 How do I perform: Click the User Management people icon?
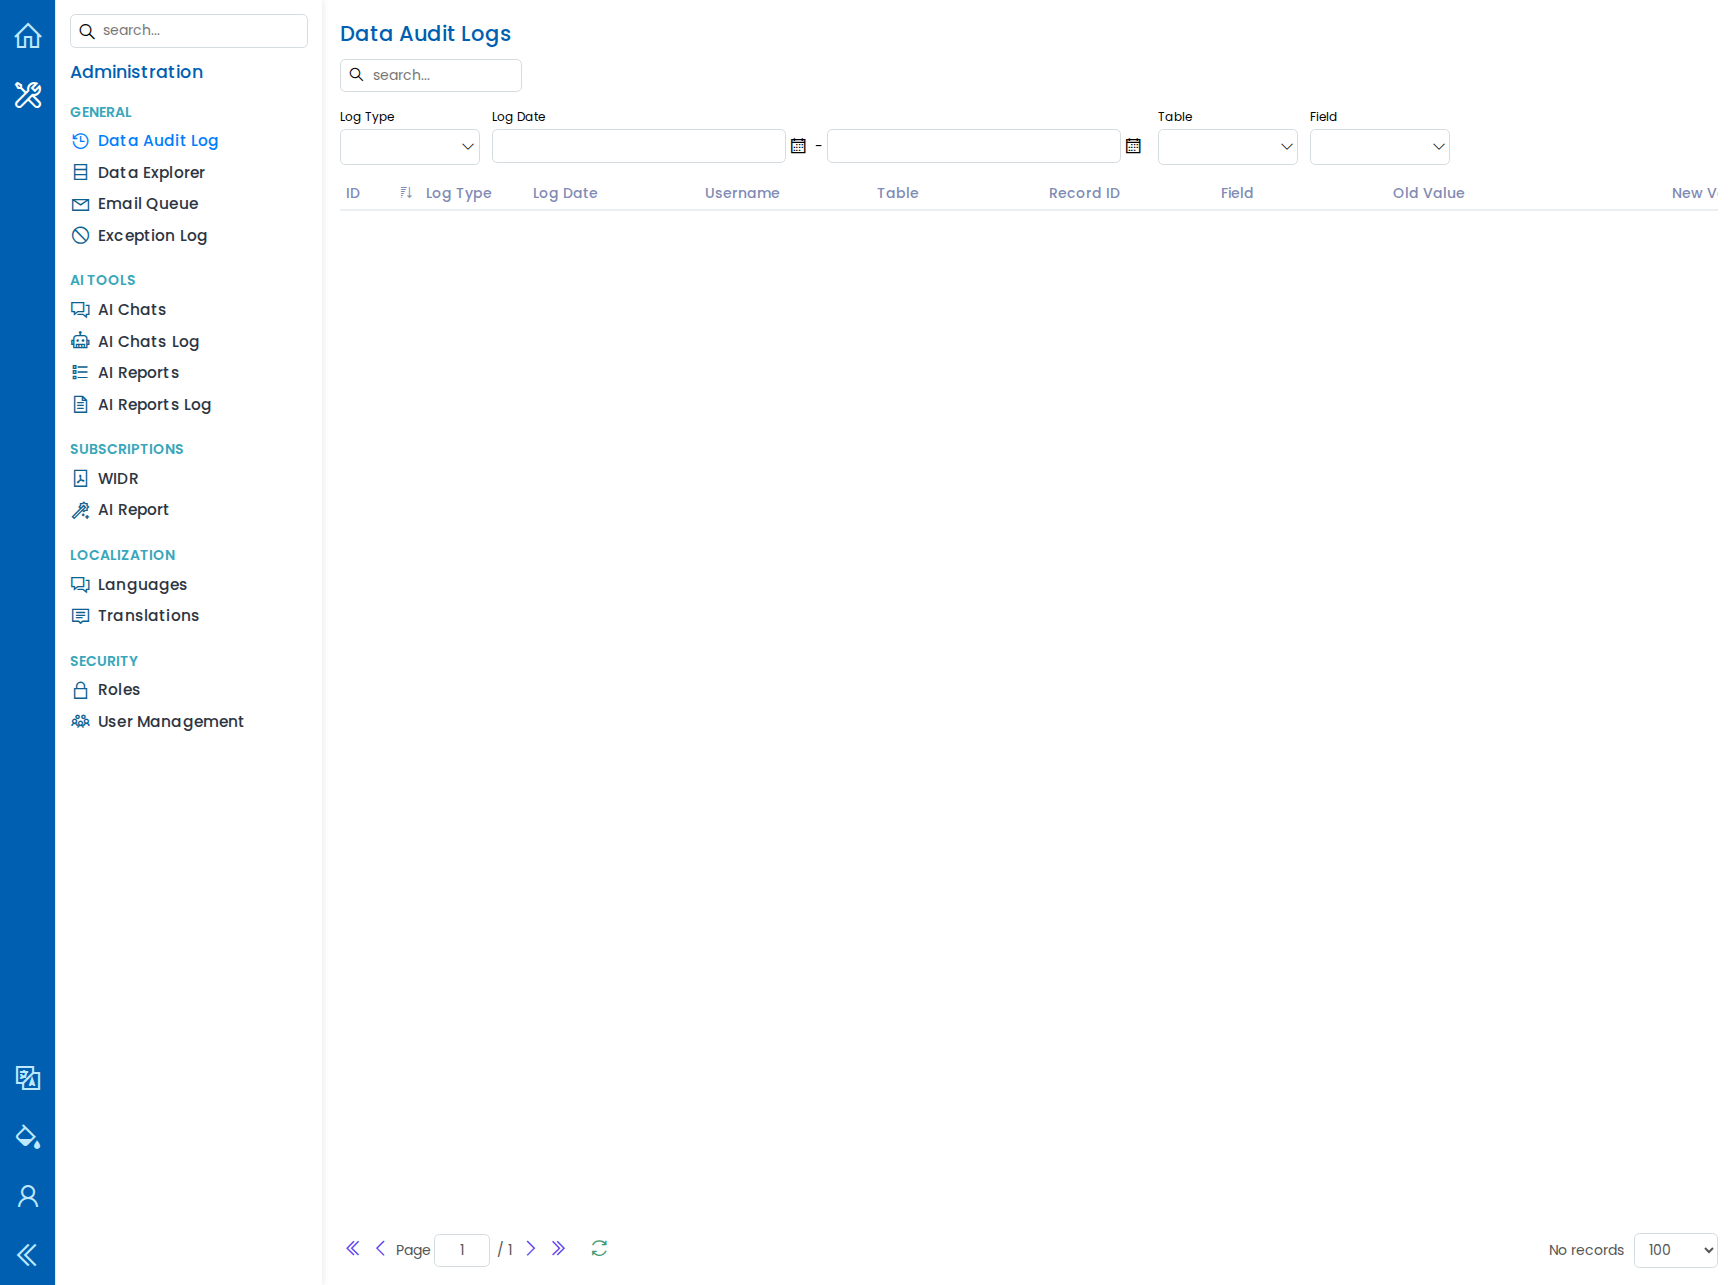(x=81, y=721)
